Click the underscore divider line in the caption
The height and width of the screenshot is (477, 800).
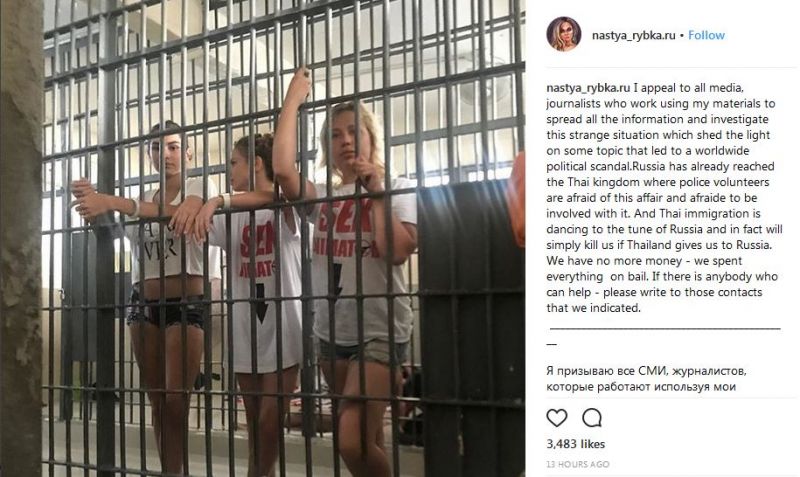tap(663, 329)
